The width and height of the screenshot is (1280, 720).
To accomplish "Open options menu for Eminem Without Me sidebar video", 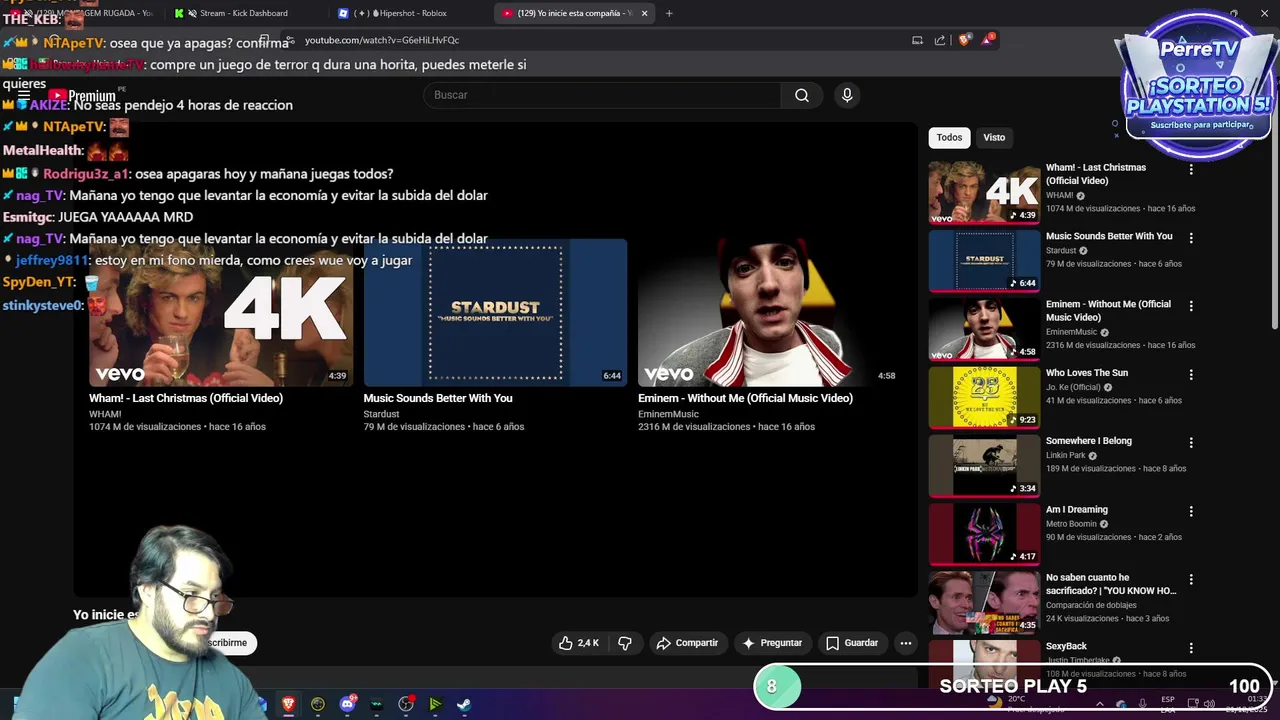I will point(1191,306).
